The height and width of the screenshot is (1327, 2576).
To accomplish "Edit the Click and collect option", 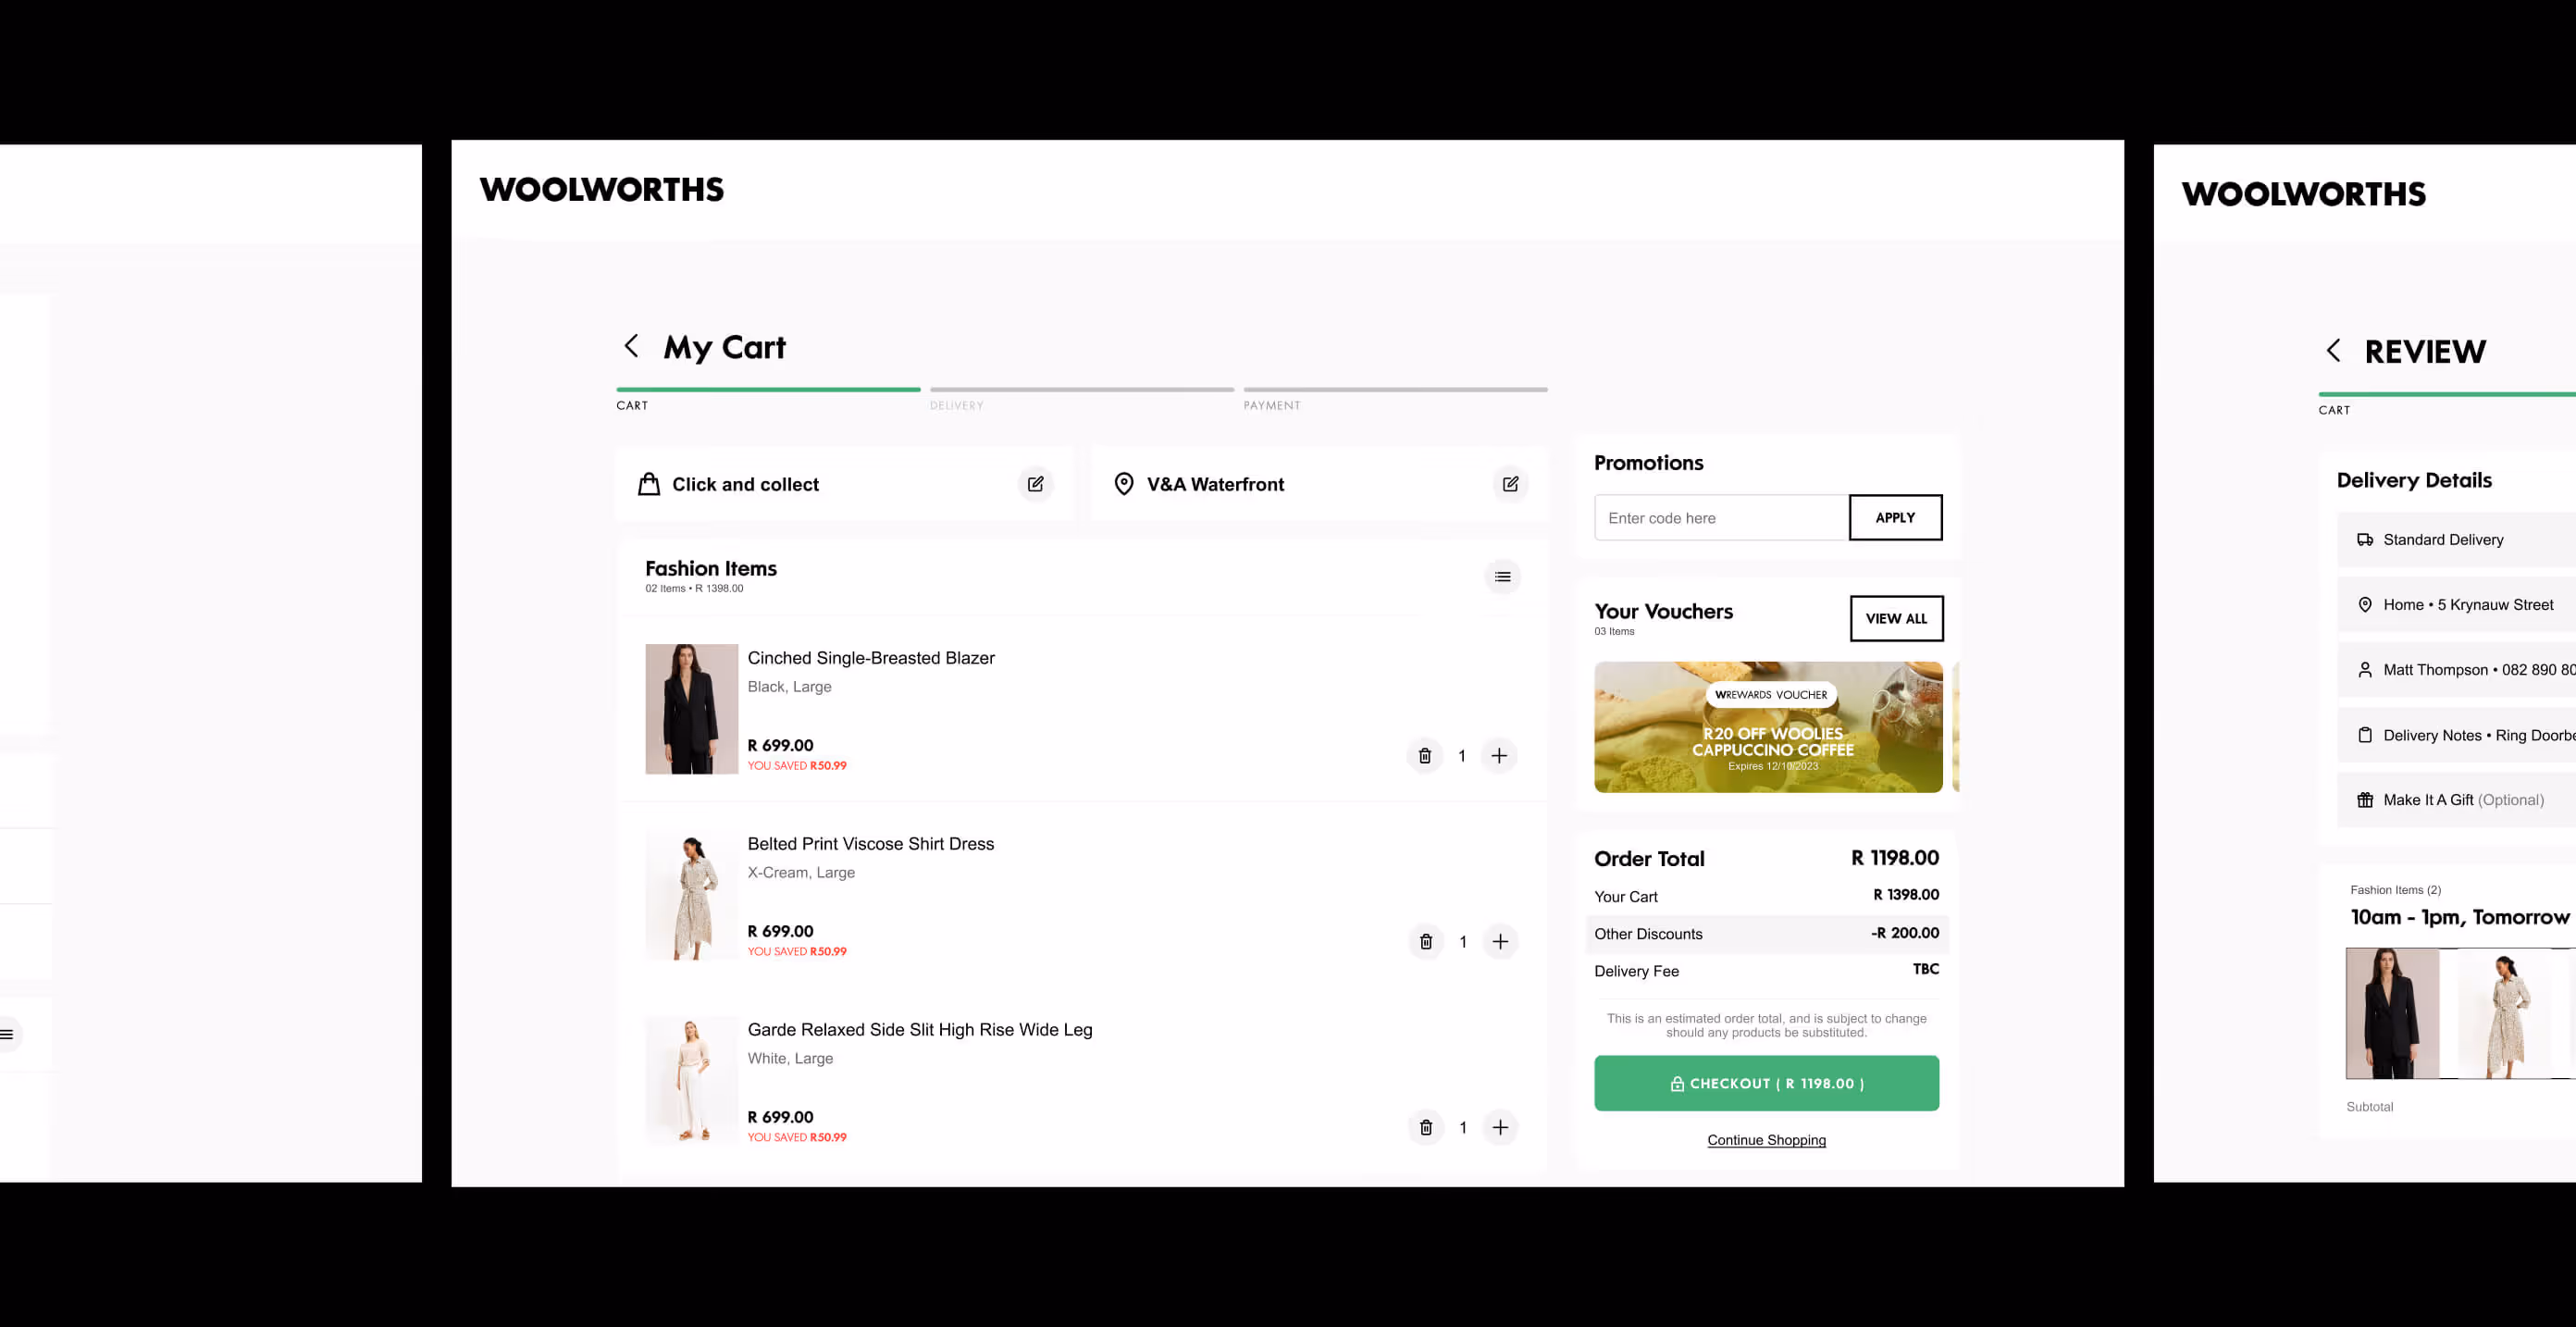I will coord(1036,484).
